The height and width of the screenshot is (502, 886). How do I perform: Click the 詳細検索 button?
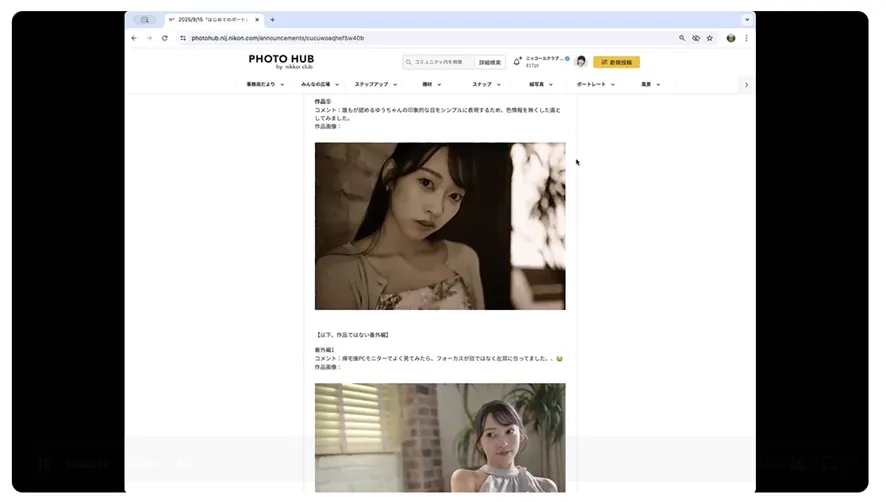[489, 62]
